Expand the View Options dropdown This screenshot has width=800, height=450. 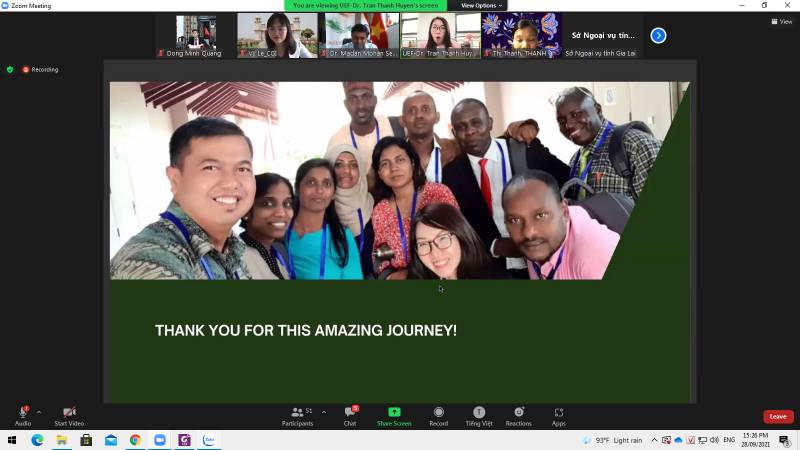(x=481, y=5)
